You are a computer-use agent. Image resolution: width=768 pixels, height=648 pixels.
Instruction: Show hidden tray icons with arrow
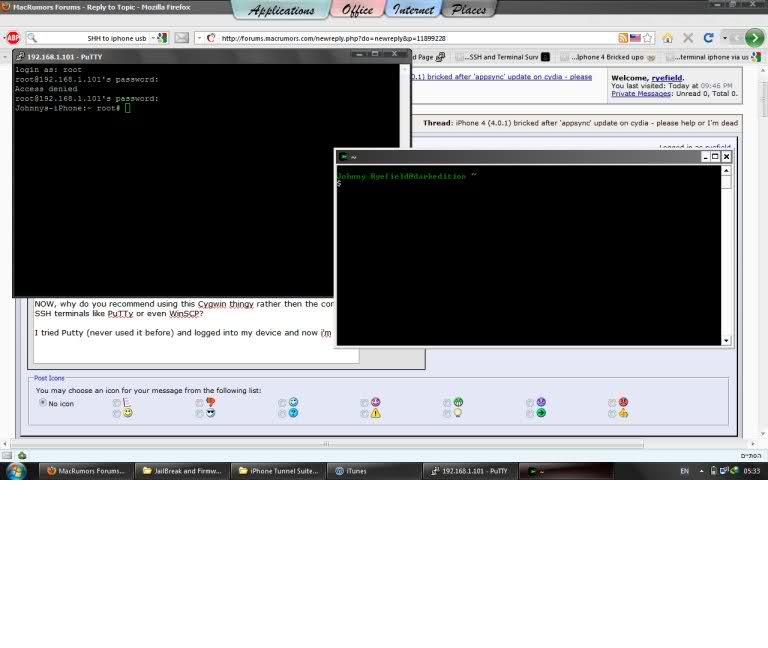coord(701,471)
